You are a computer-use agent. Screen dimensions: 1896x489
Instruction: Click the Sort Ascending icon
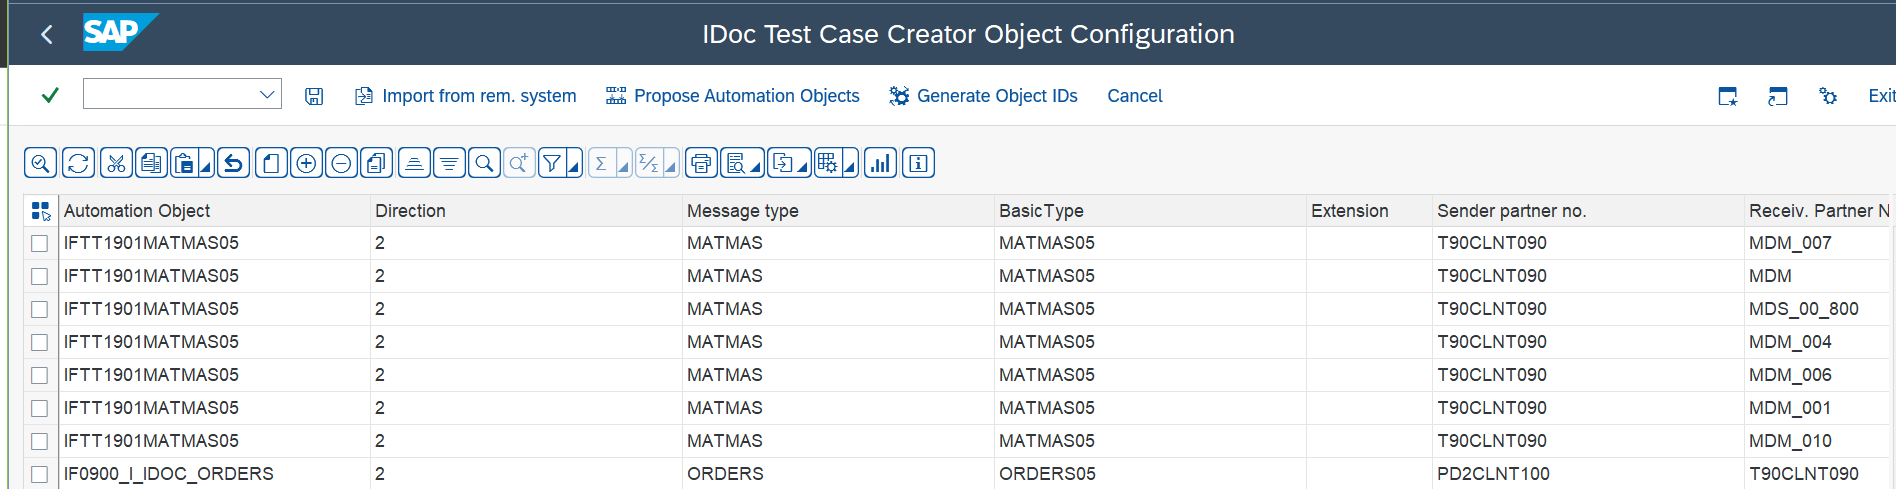click(414, 163)
